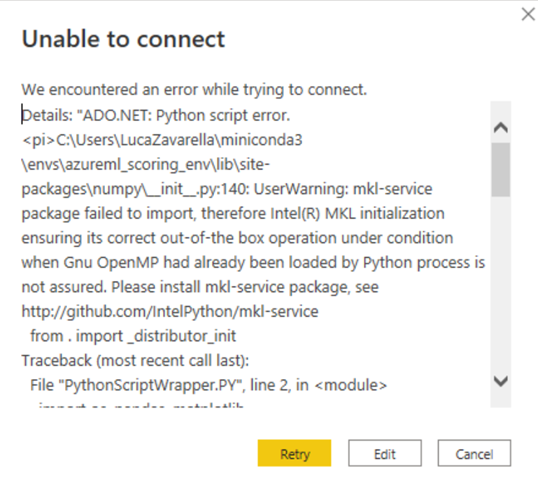Click the github.com/IntelPython/mkl-service URL text
538x477 pixels.
[170, 312]
